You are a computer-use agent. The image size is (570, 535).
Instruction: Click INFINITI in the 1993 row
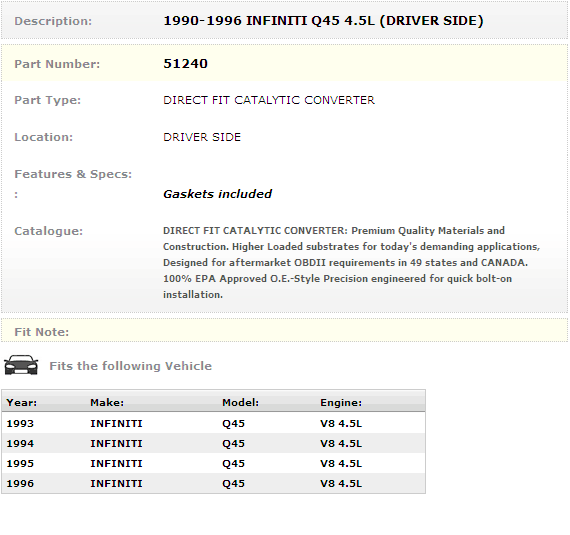click(x=116, y=423)
